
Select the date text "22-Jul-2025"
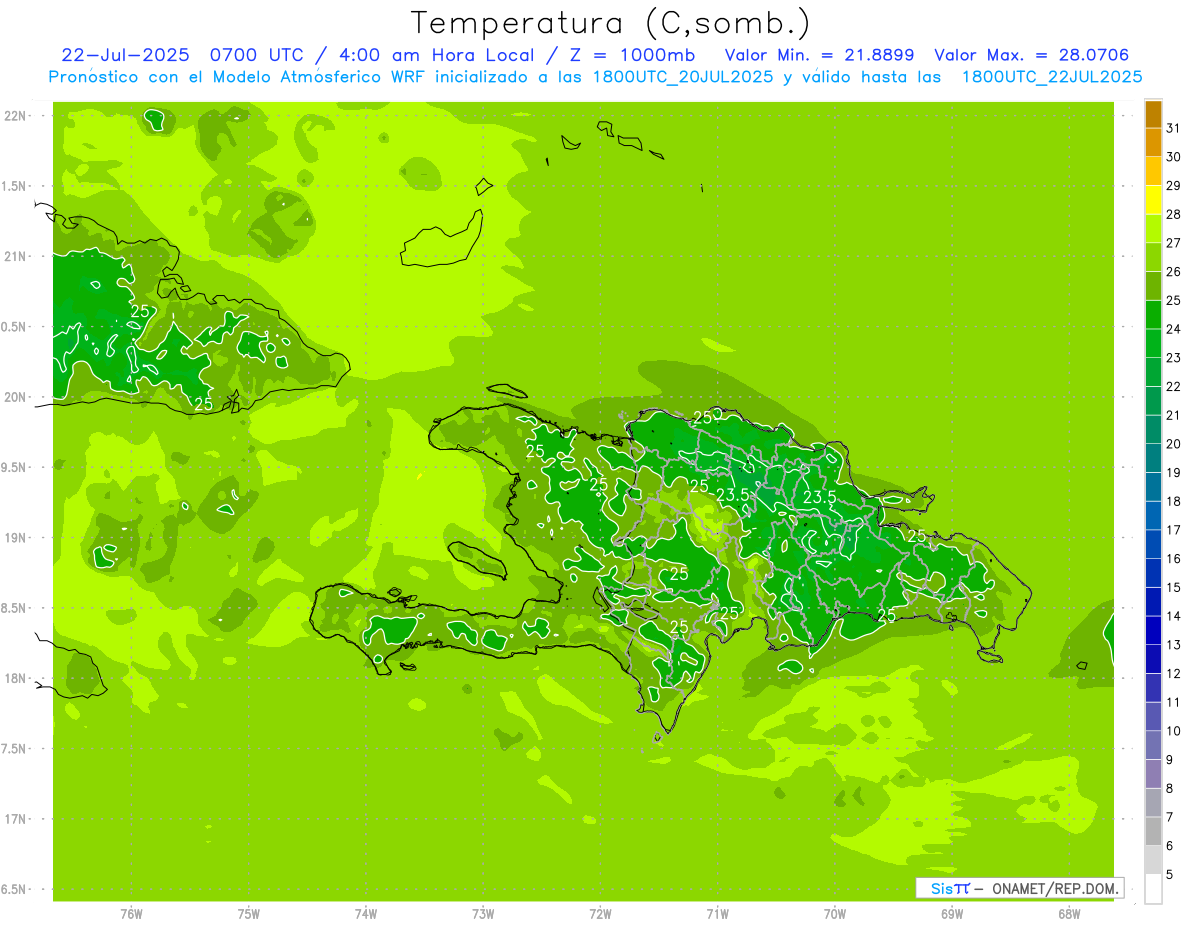125,55
